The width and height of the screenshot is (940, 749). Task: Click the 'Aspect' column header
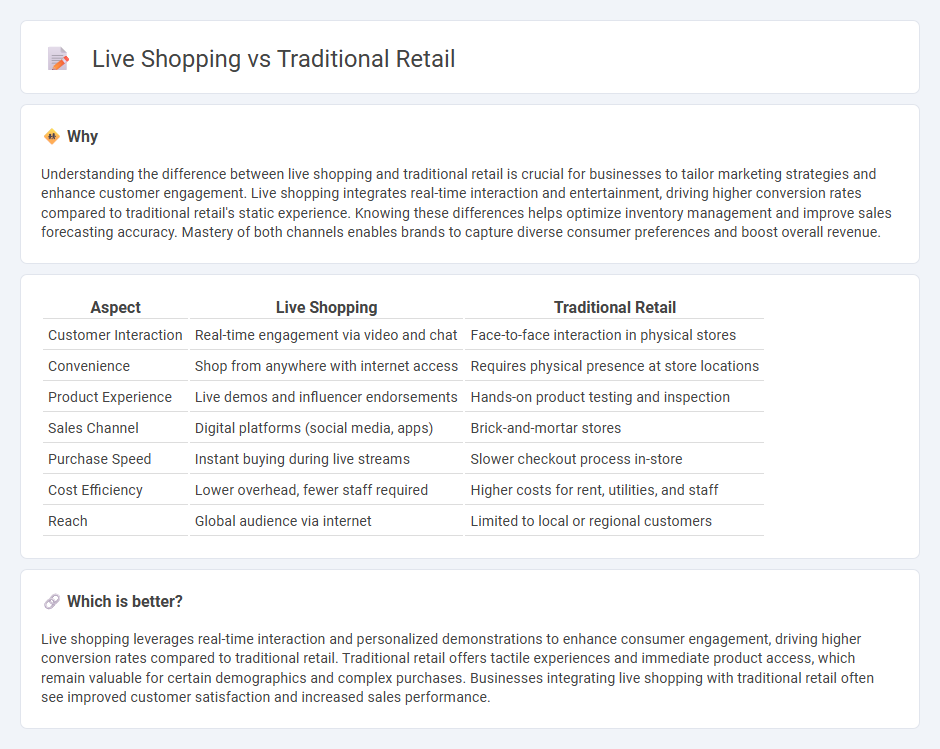click(115, 308)
